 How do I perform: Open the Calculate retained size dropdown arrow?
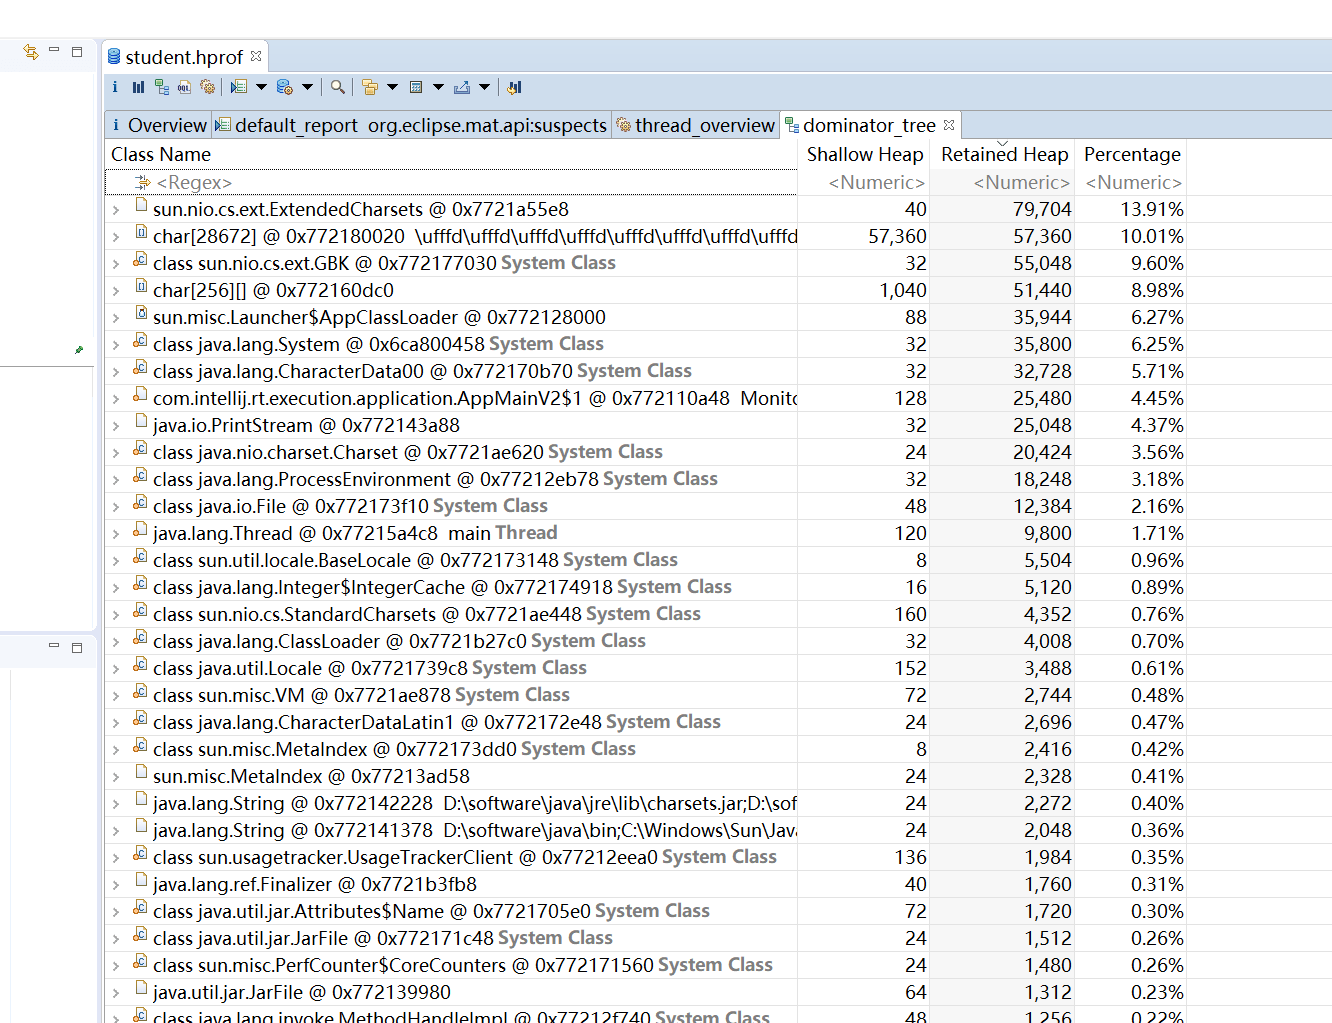point(438,87)
